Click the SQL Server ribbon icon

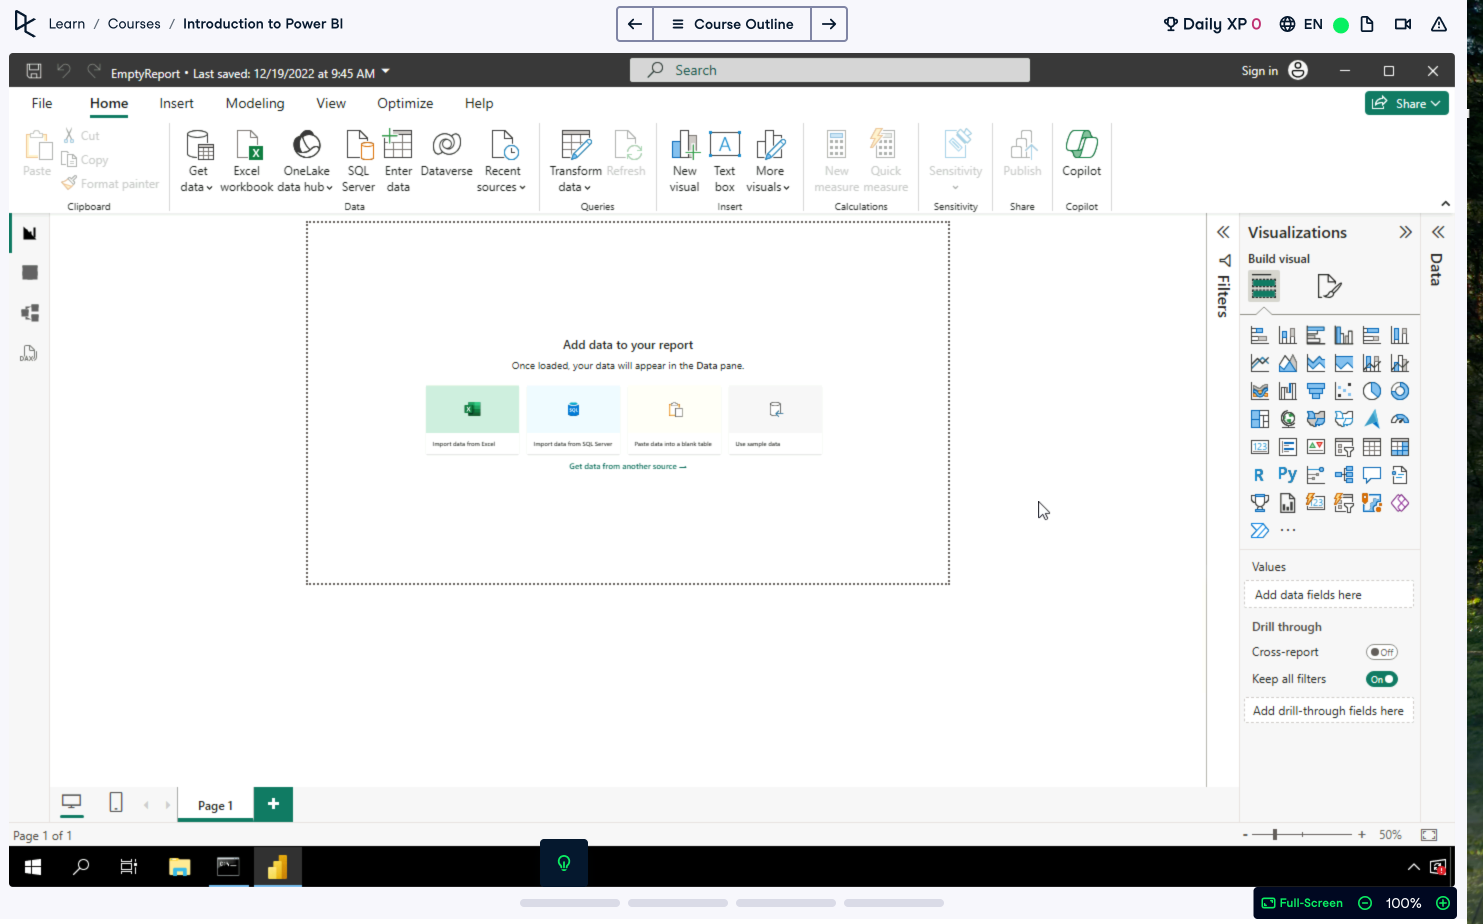tap(358, 161)
